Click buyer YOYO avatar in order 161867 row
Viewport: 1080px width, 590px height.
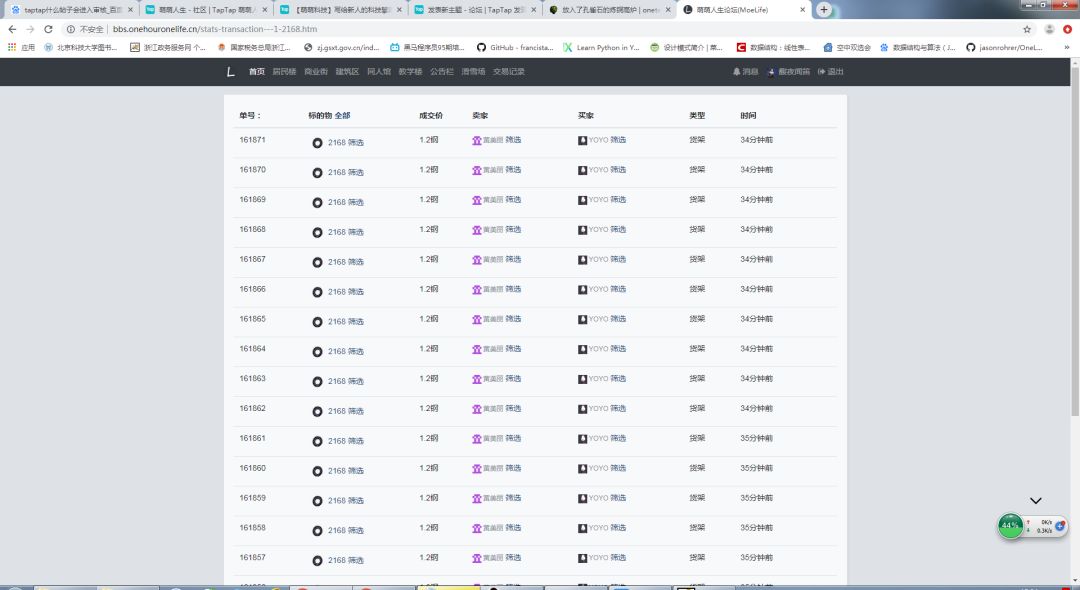[x=583, y=260]
